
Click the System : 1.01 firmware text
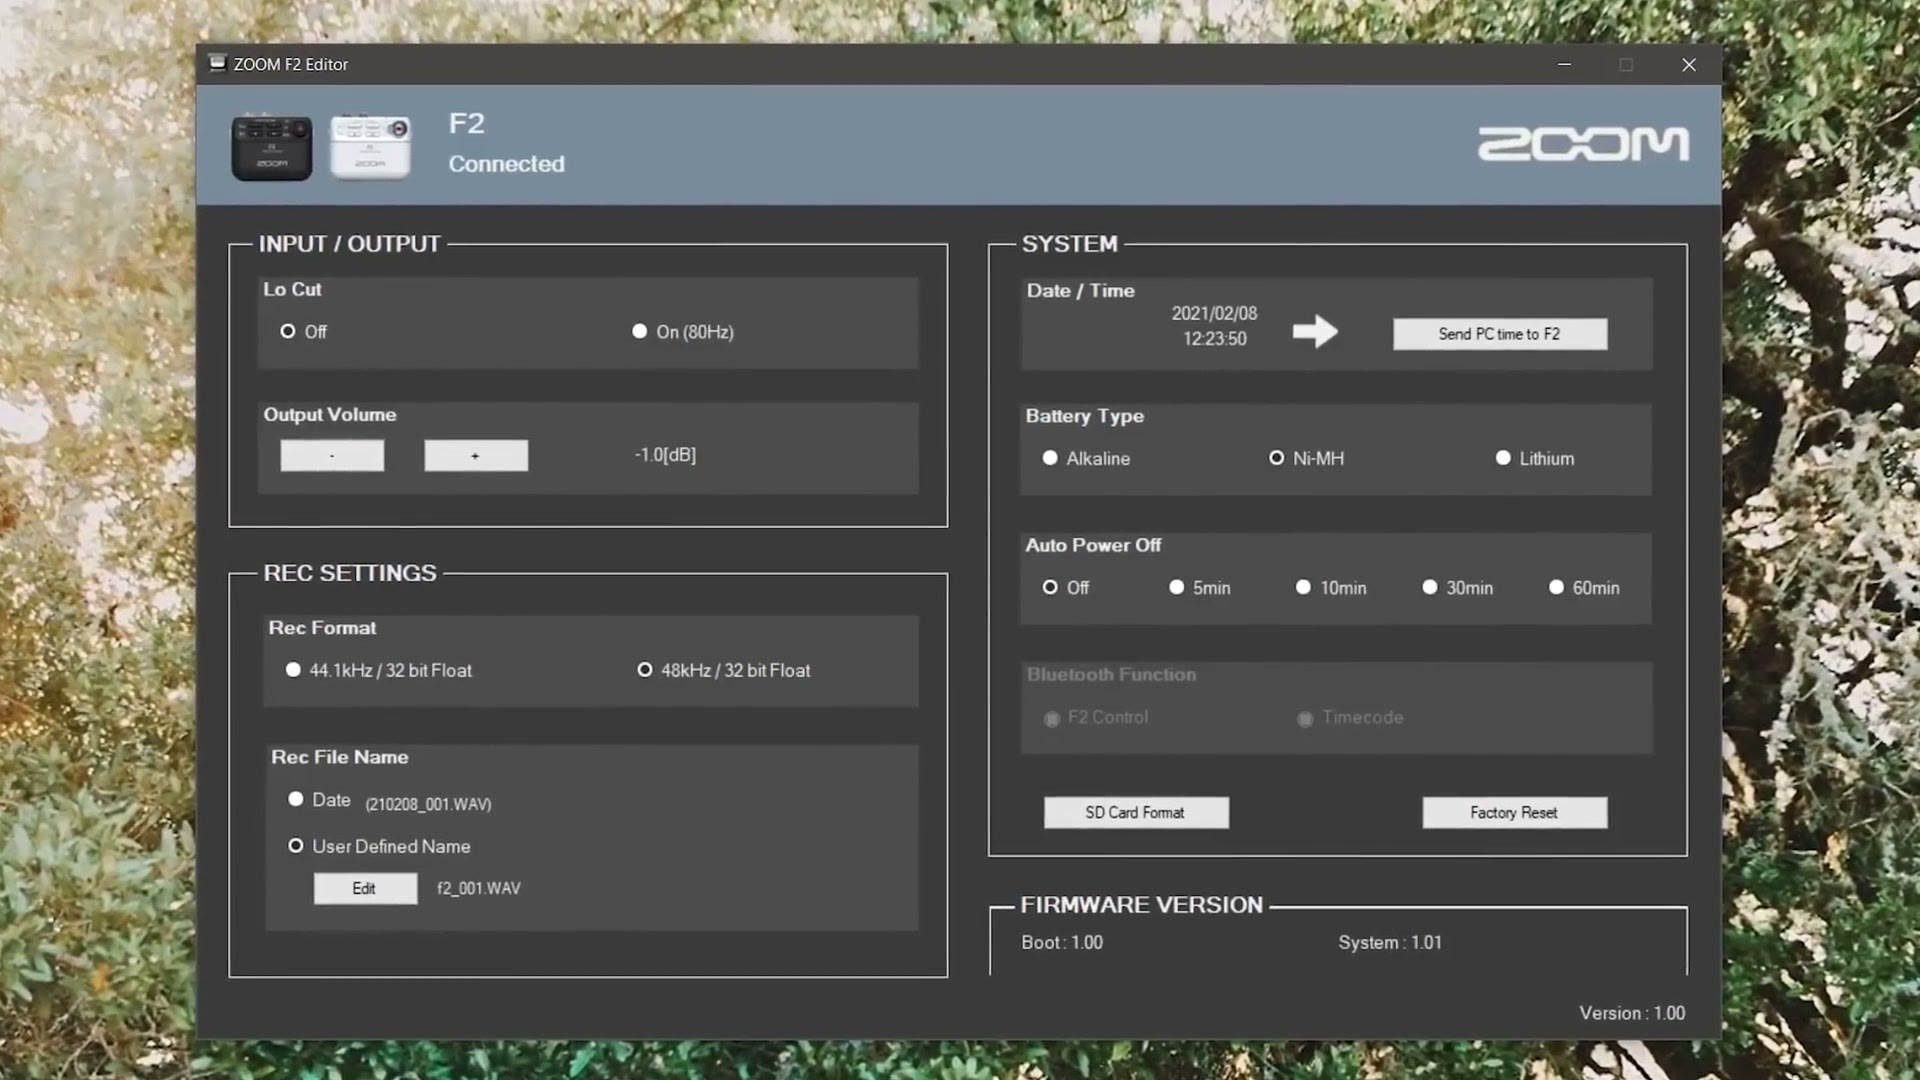1390,942
